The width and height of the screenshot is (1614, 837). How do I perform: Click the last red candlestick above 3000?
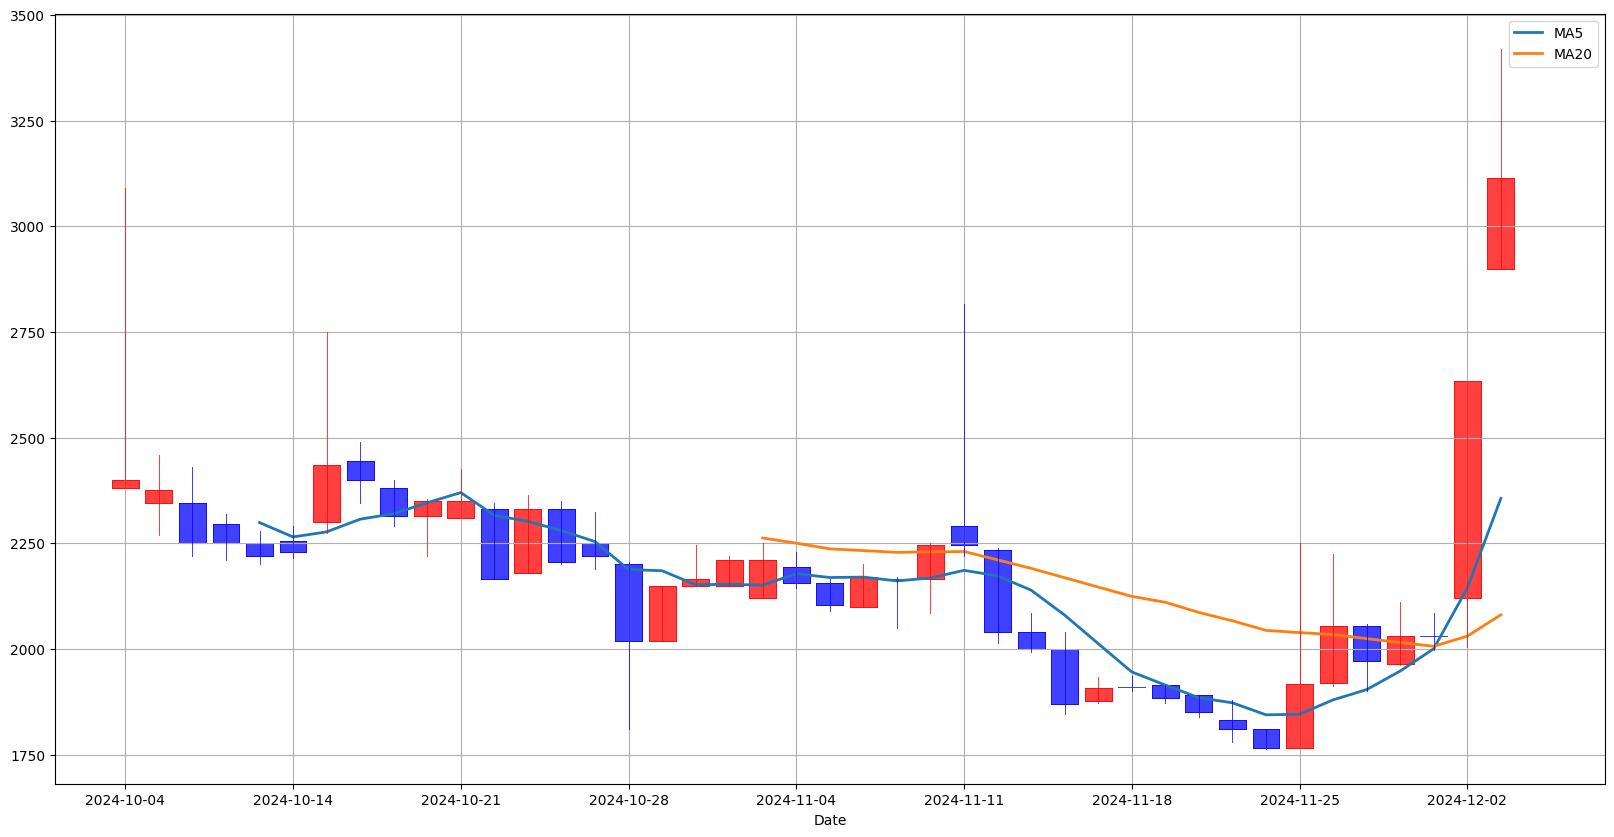1501,224
